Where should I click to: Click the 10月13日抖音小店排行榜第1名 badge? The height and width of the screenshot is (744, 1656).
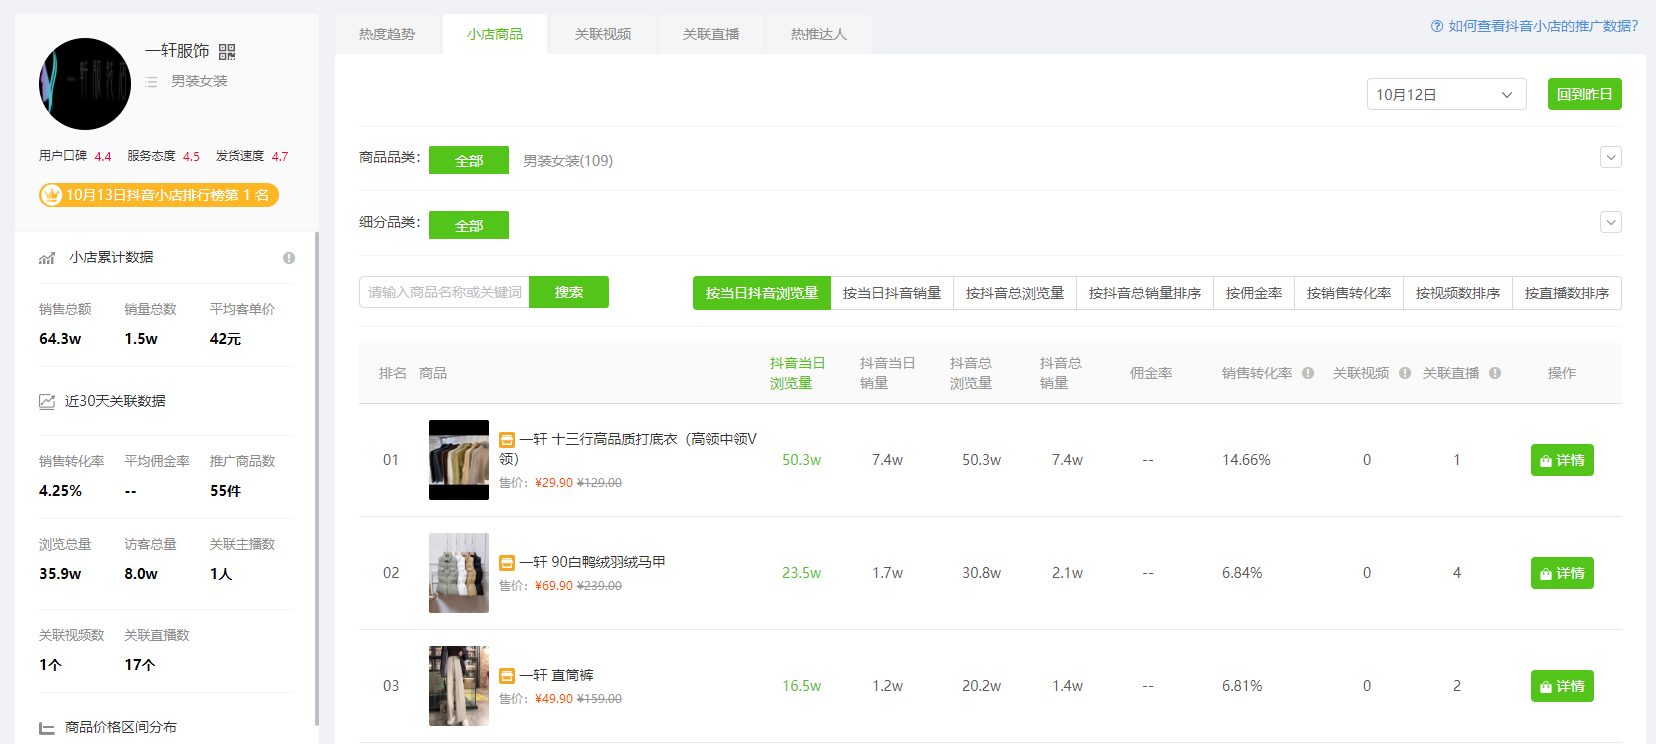(159, 195)
